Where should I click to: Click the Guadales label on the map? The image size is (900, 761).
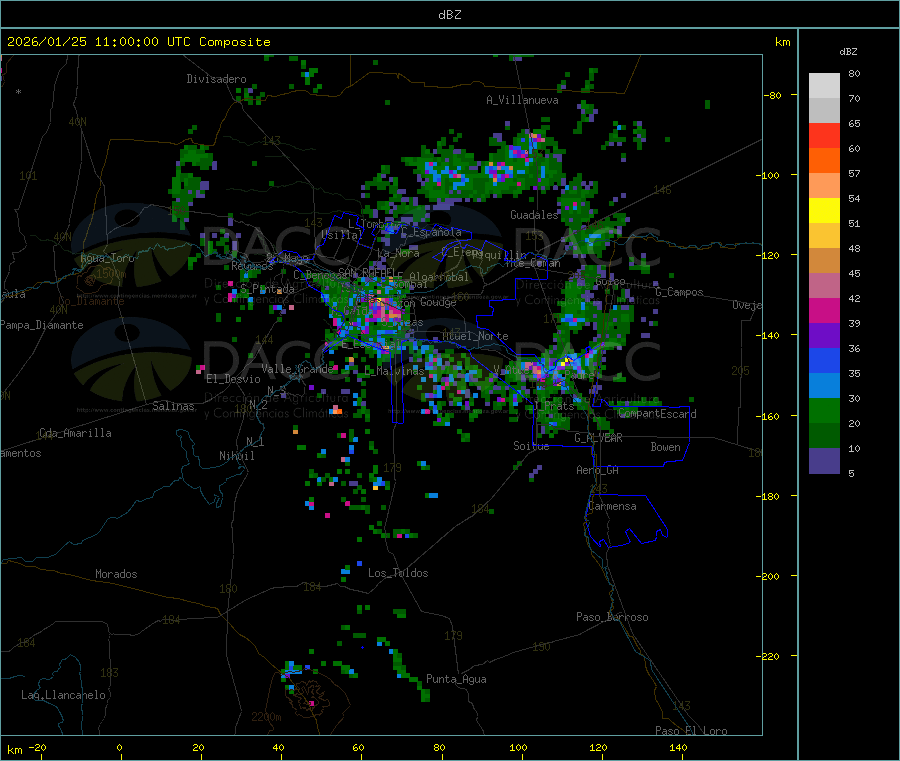coord(534,215)
